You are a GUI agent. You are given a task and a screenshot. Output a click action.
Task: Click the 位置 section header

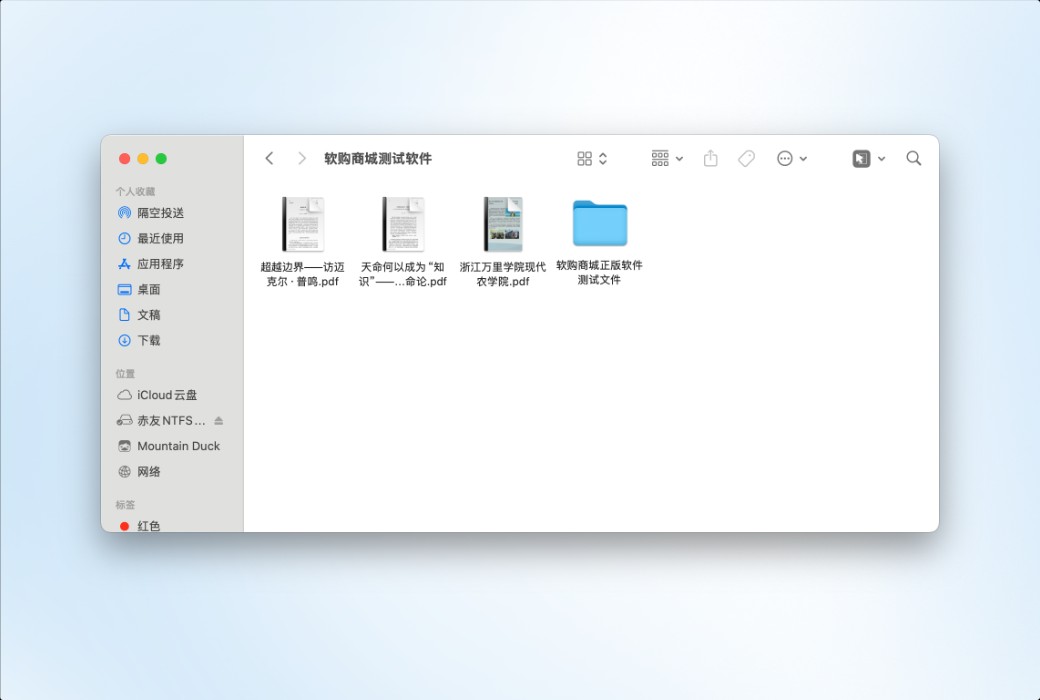coord(125,374)
